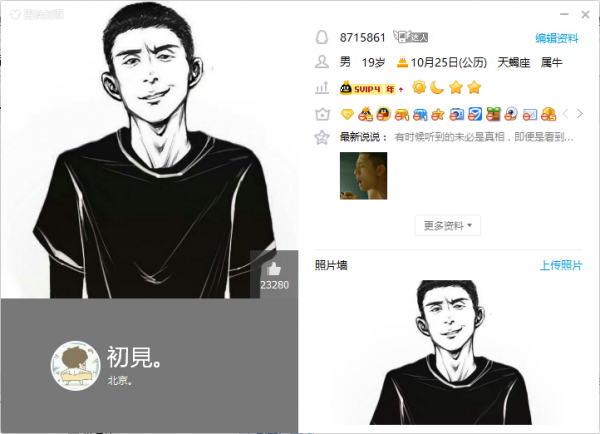Viewport: 600px width, 434px height.
Task: Click the 编辑资料 link
Action: (x=557, y=38)
